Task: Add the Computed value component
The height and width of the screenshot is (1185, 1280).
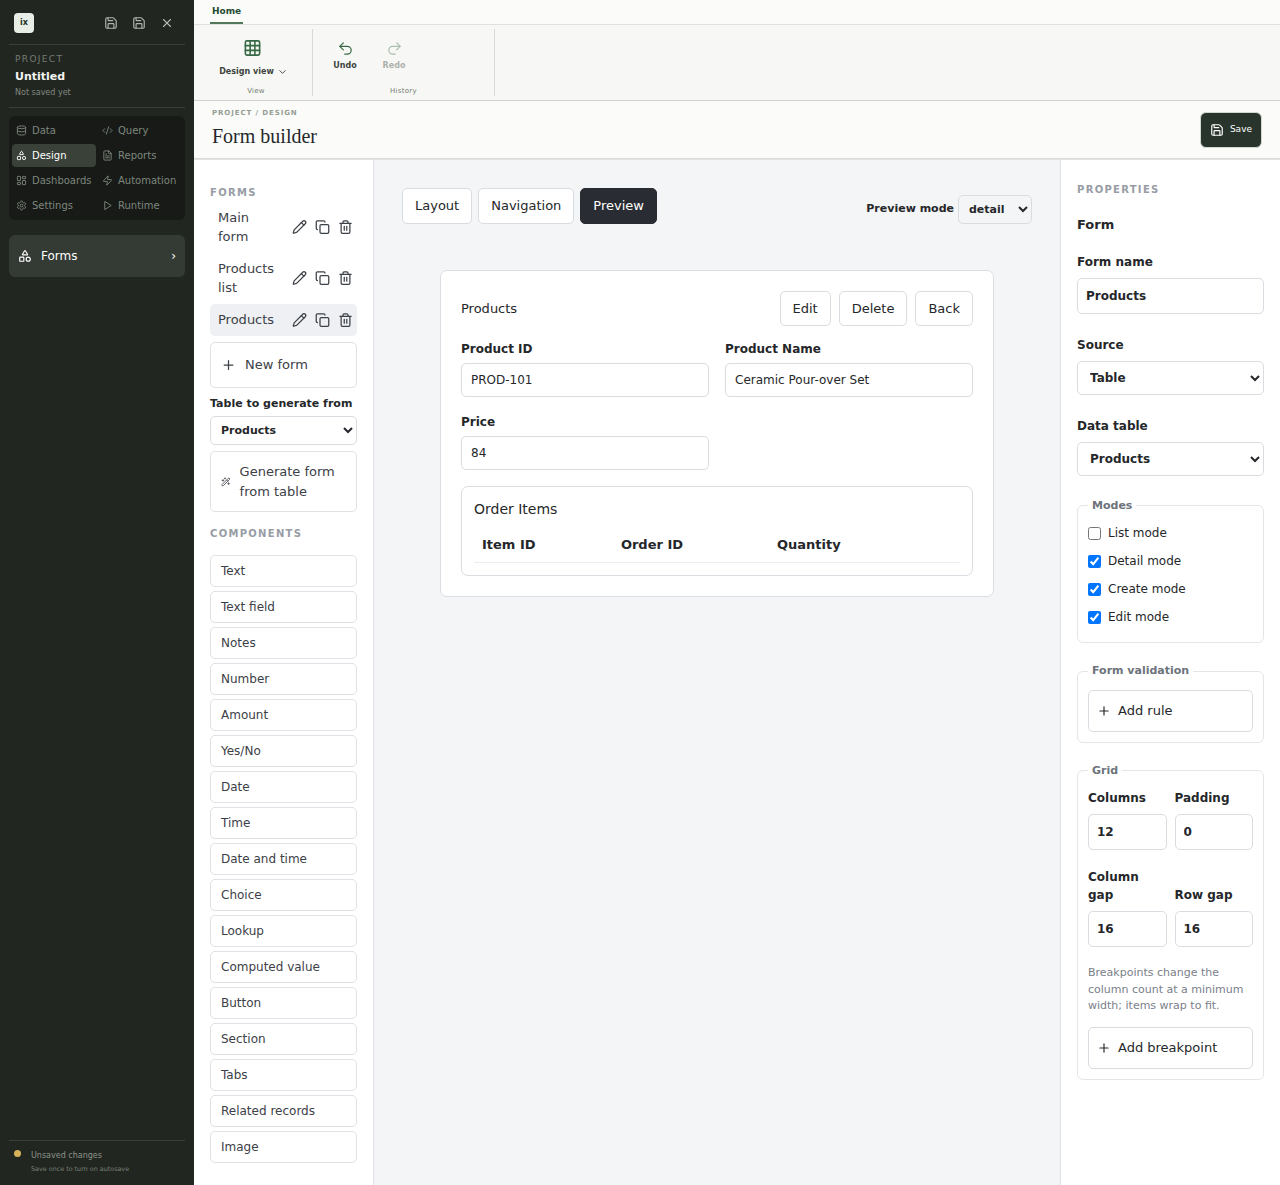Action: [x=283, y=967]
